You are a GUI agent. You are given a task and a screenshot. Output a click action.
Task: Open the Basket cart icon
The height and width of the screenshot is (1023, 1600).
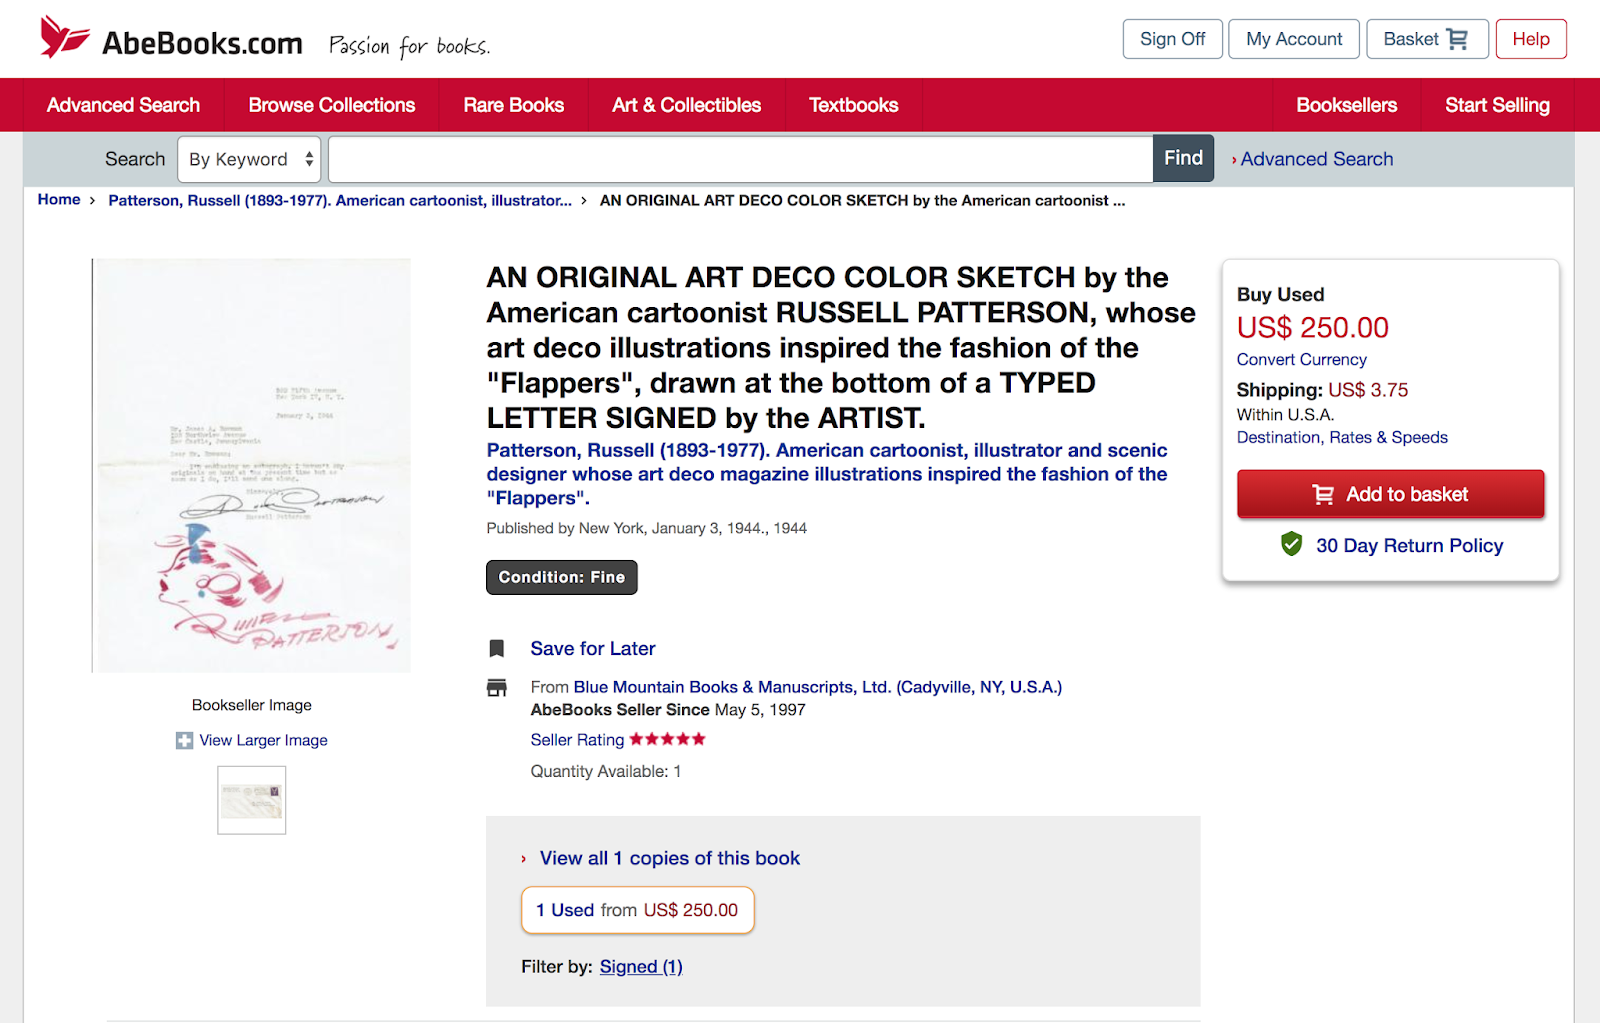tap(1457, 39)
